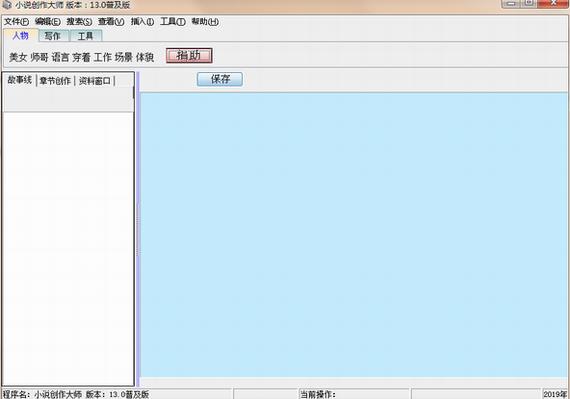
Task: Open the 帮助(H) menu
Action: [x=205, y=22]
